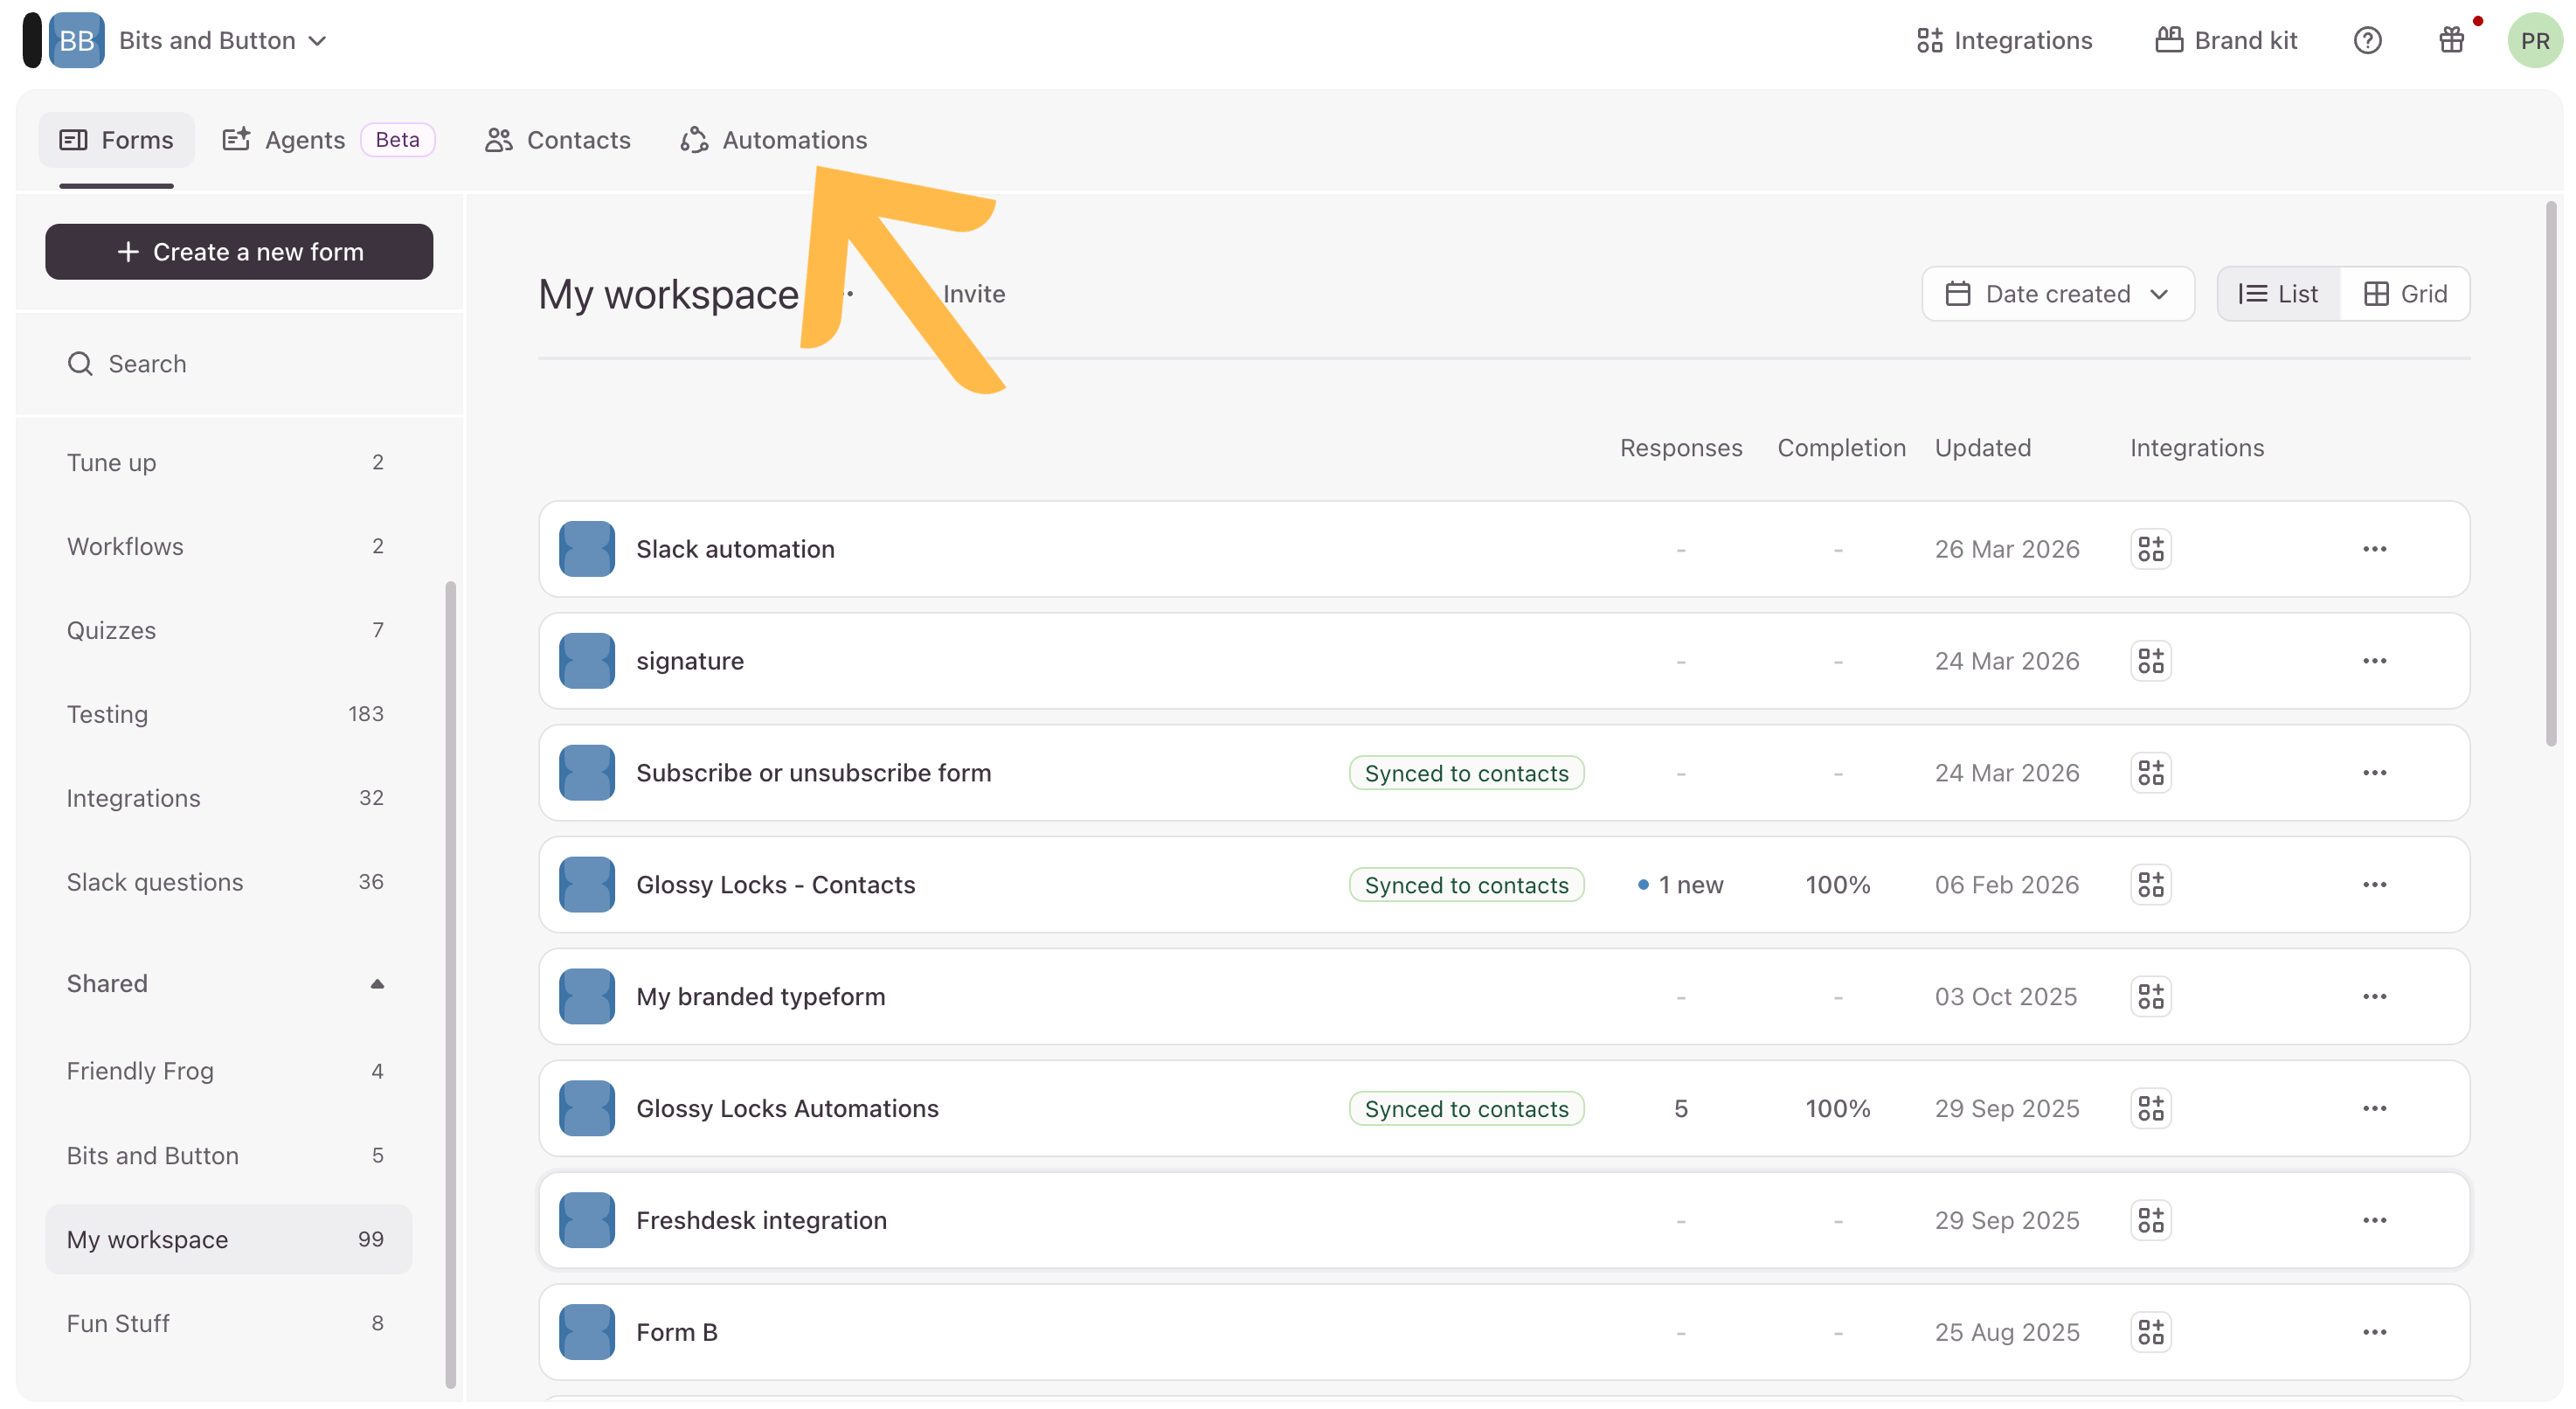Click three-dot menu for Freshdesk integration

2374,1220
